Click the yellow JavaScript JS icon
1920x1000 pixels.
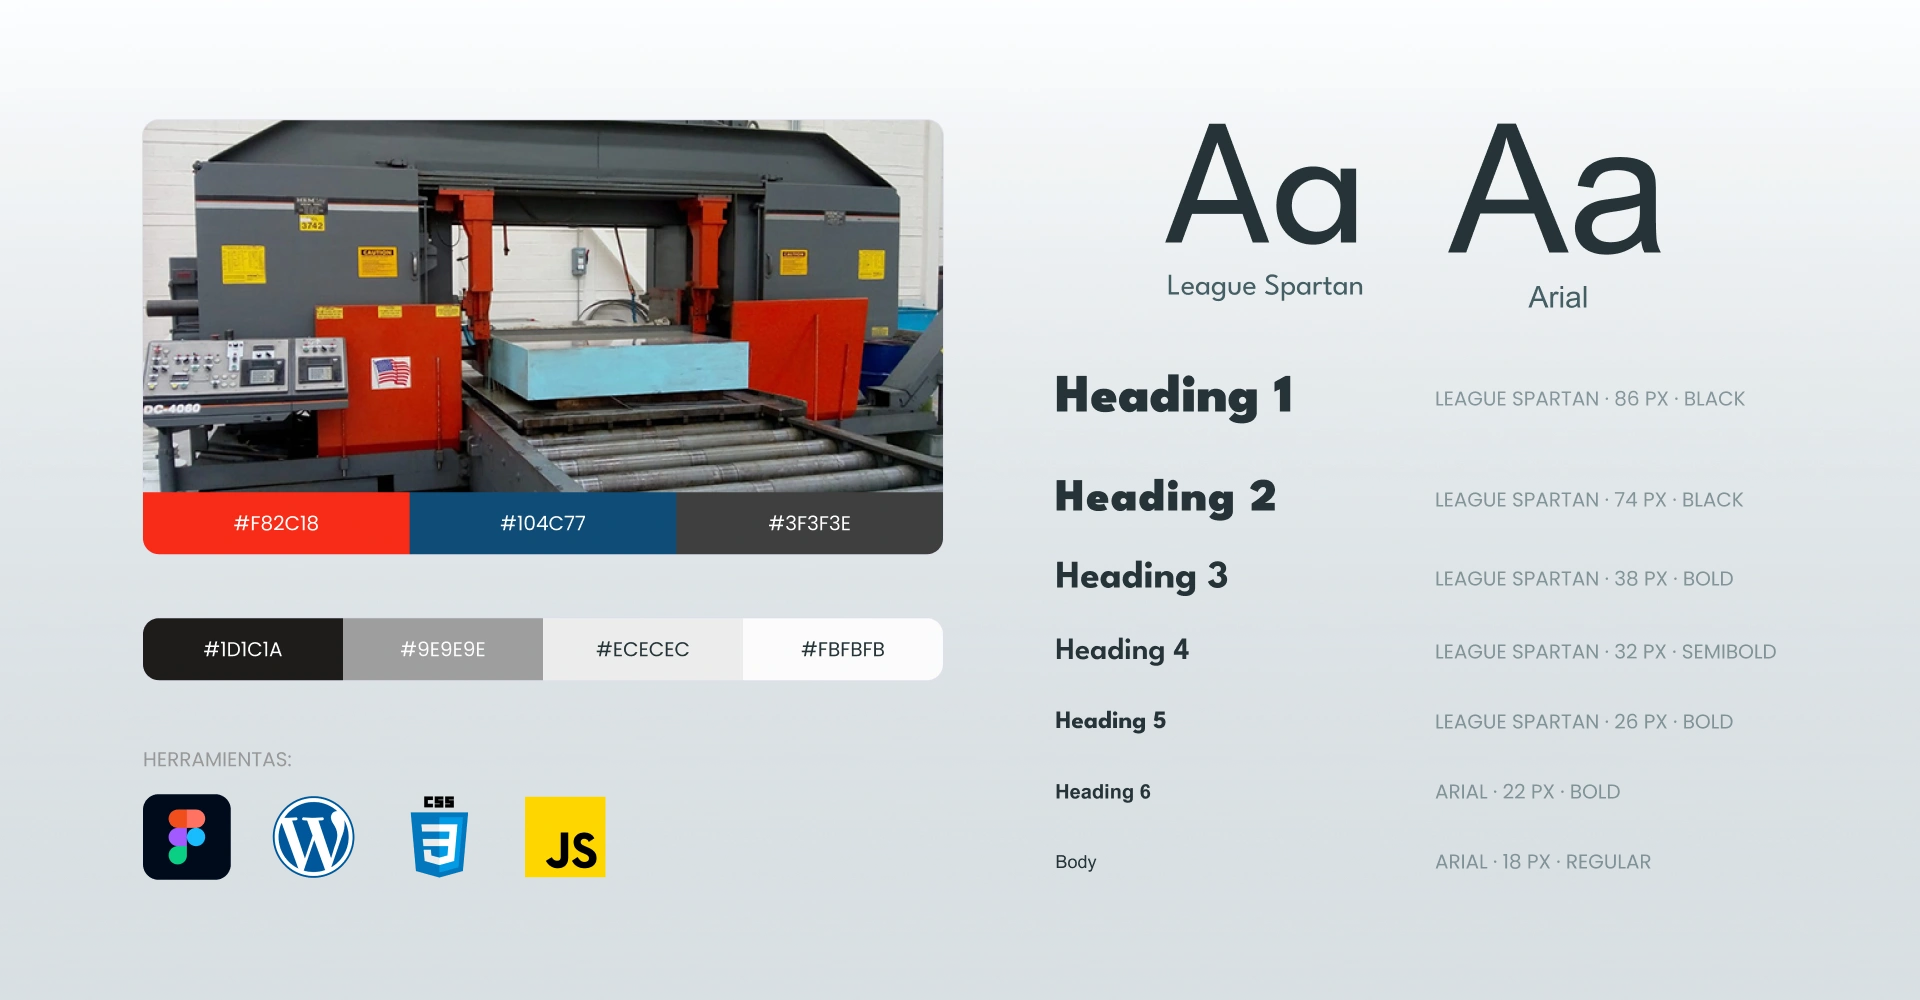coord(565,837)
